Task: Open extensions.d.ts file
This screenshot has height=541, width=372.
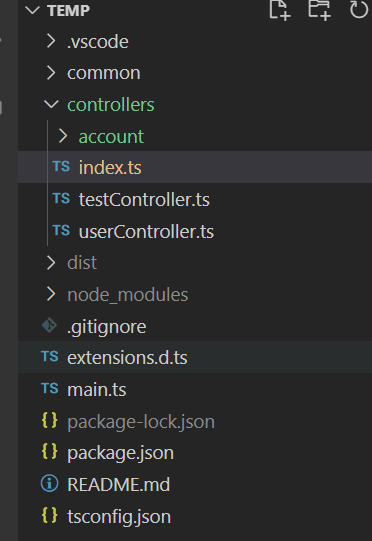Action: [127, 357]
